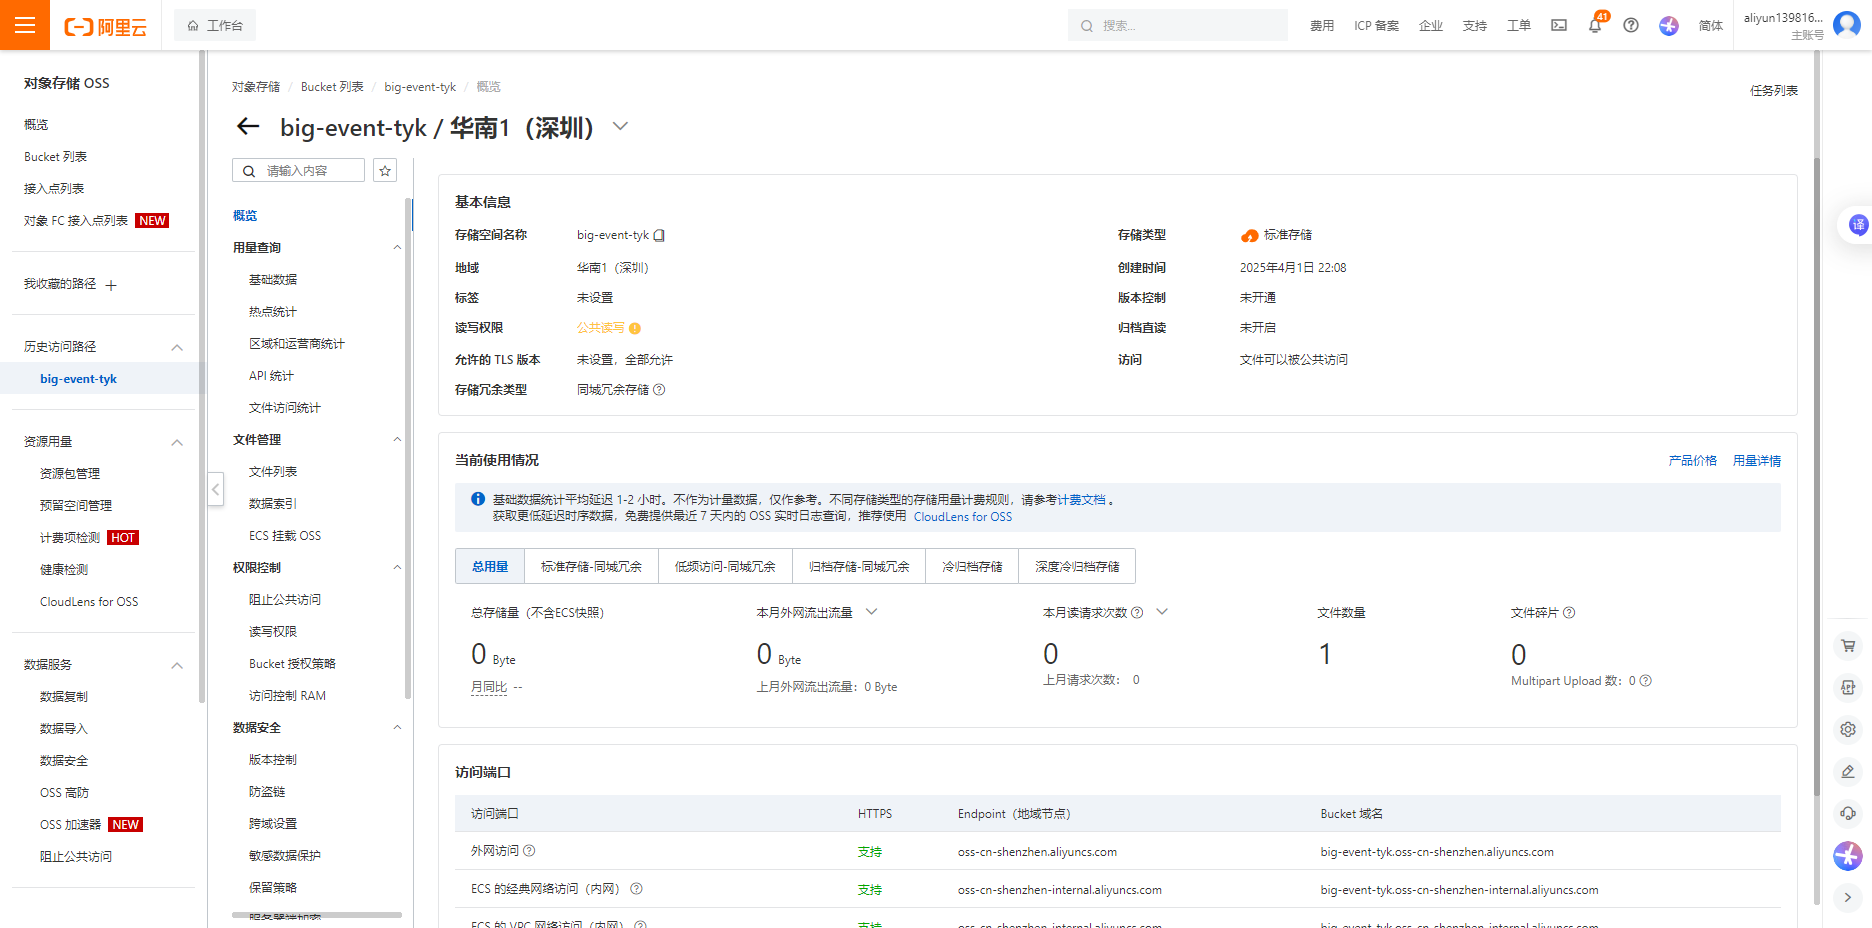Click help icon next to 文件碎片

(x=1569, y=613)
